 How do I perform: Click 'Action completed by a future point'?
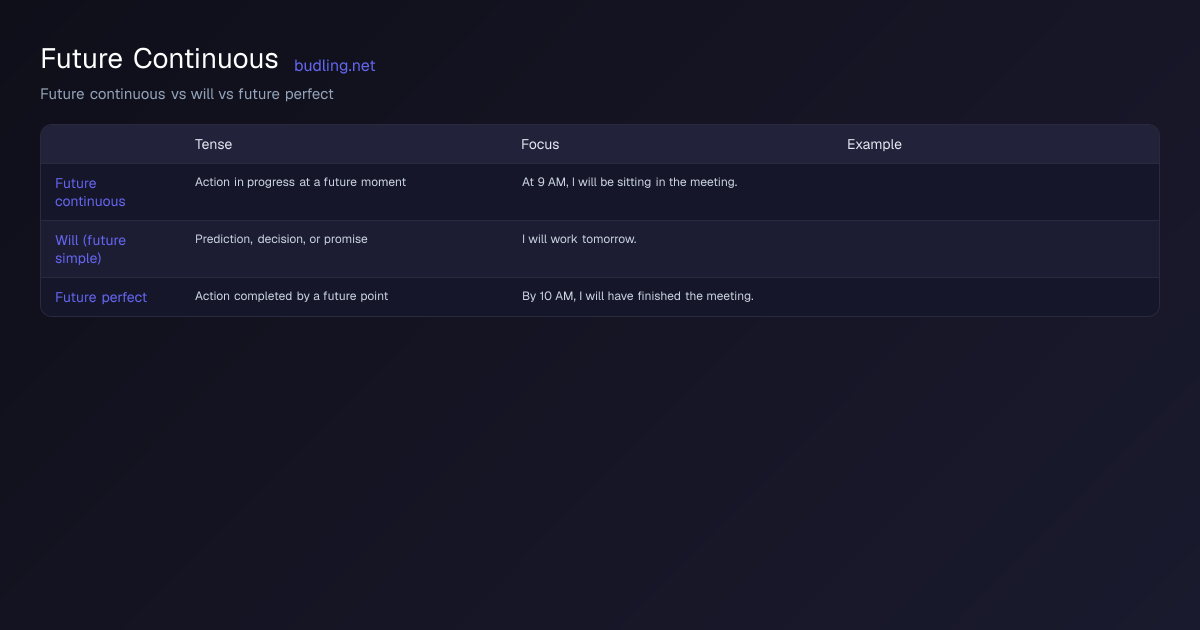(291, 296)
